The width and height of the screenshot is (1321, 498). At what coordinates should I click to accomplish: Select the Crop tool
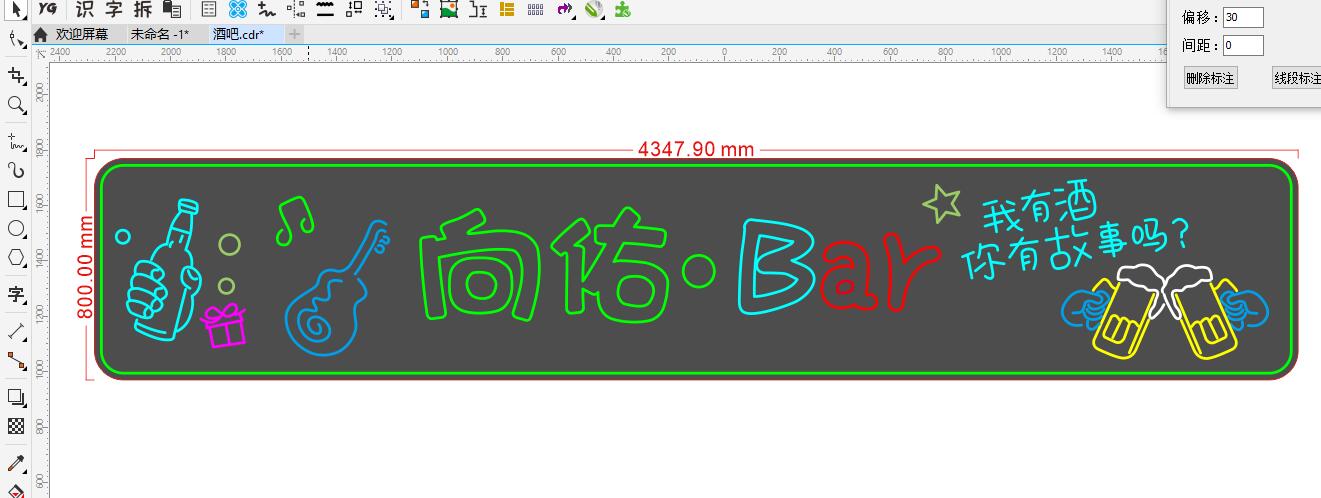pyautogui.click(x=16, y=75)
